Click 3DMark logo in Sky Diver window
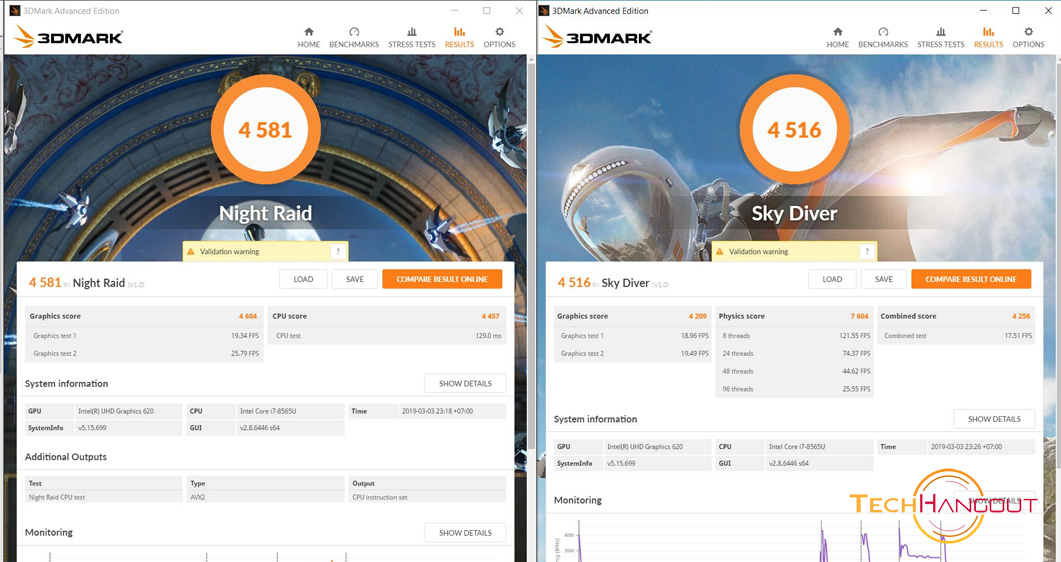The height and width of the screenshot is (562, 1061). [597, 37]
